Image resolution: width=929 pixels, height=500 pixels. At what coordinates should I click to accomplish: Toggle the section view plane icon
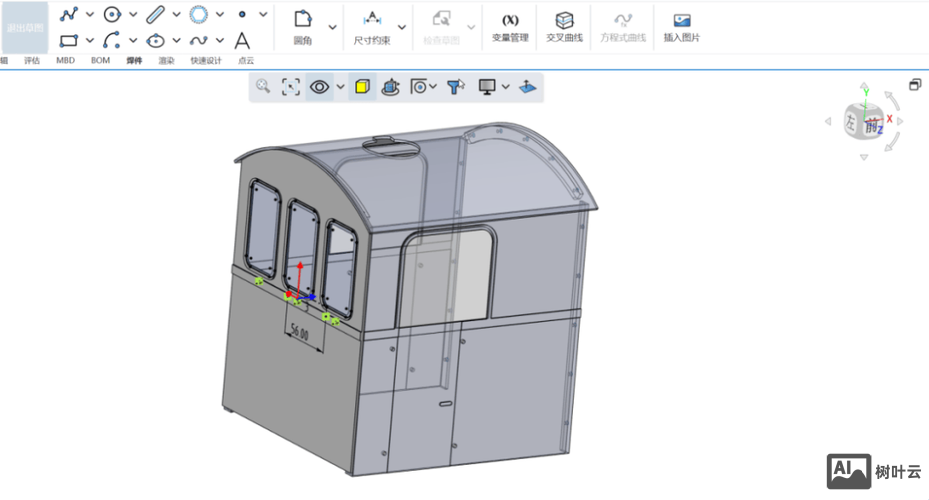pyautogui.click(x=528, y=87)
